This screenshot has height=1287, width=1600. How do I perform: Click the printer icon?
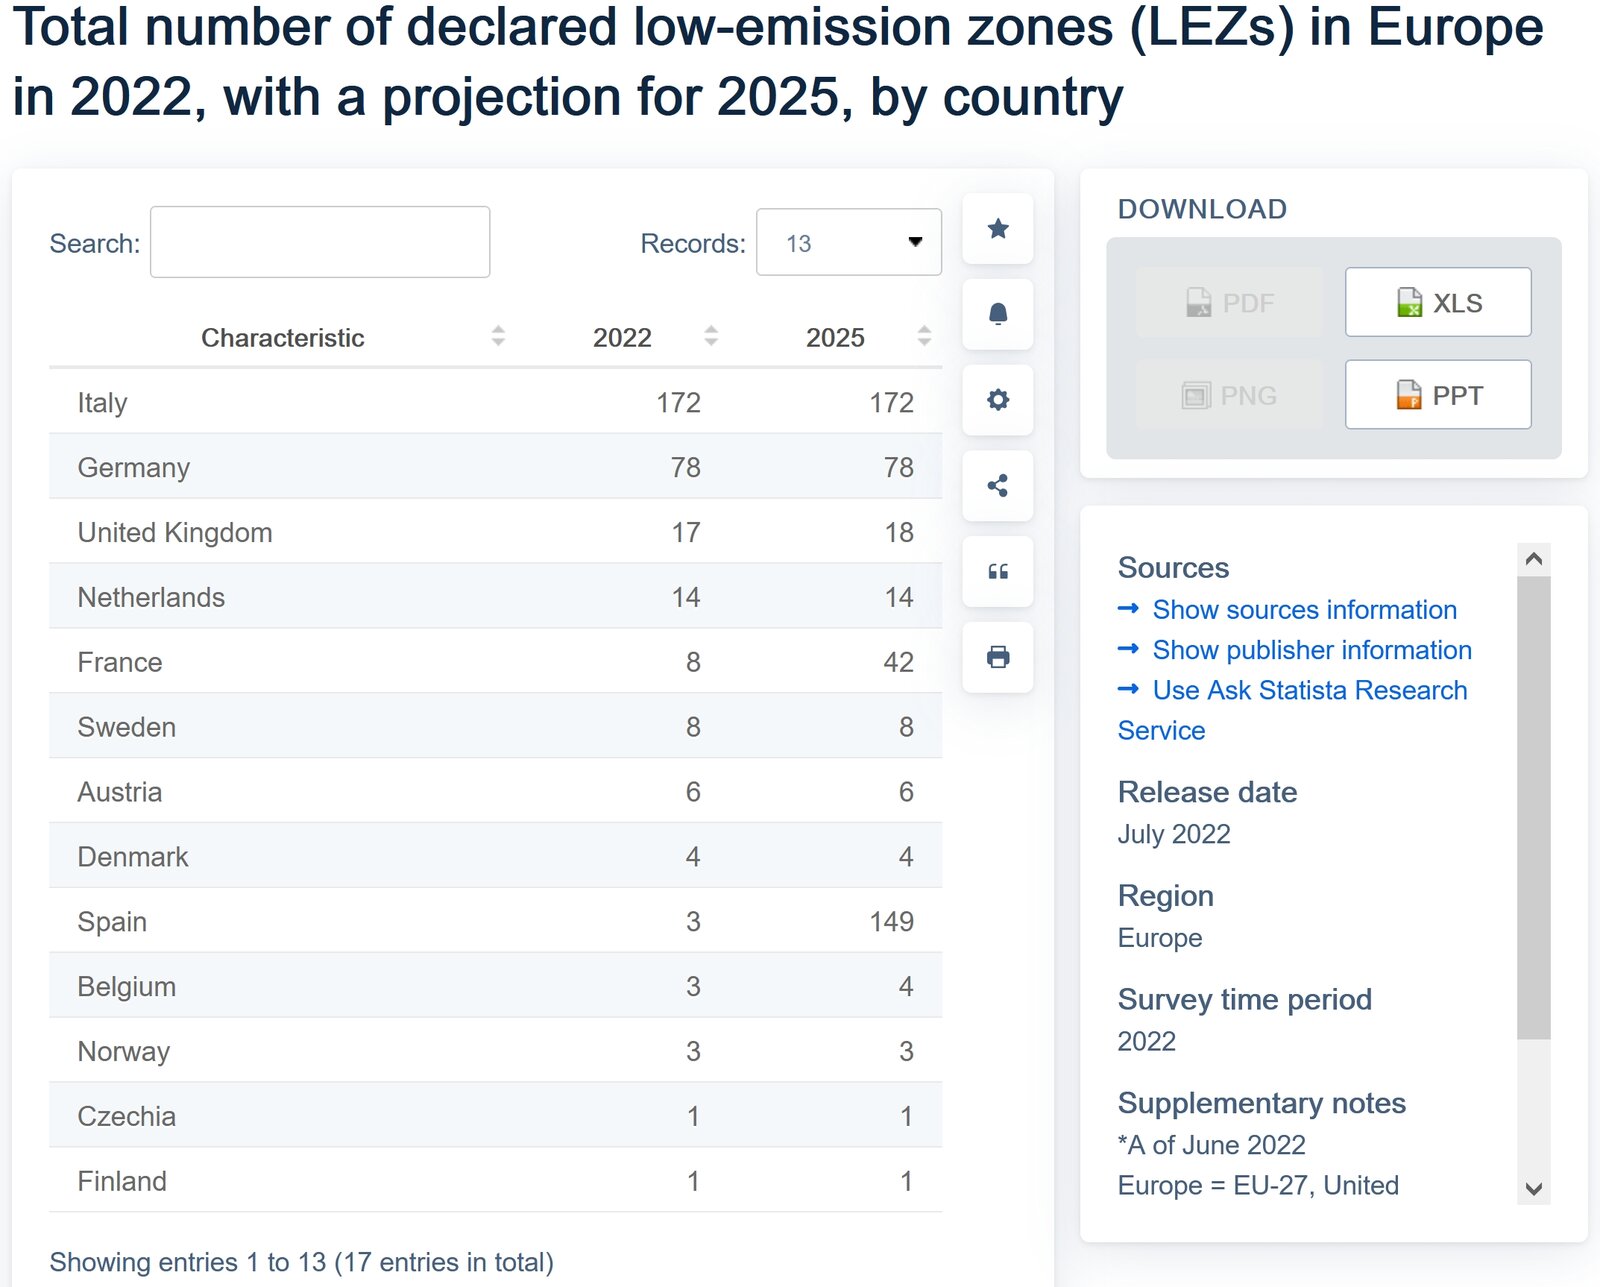997,657
